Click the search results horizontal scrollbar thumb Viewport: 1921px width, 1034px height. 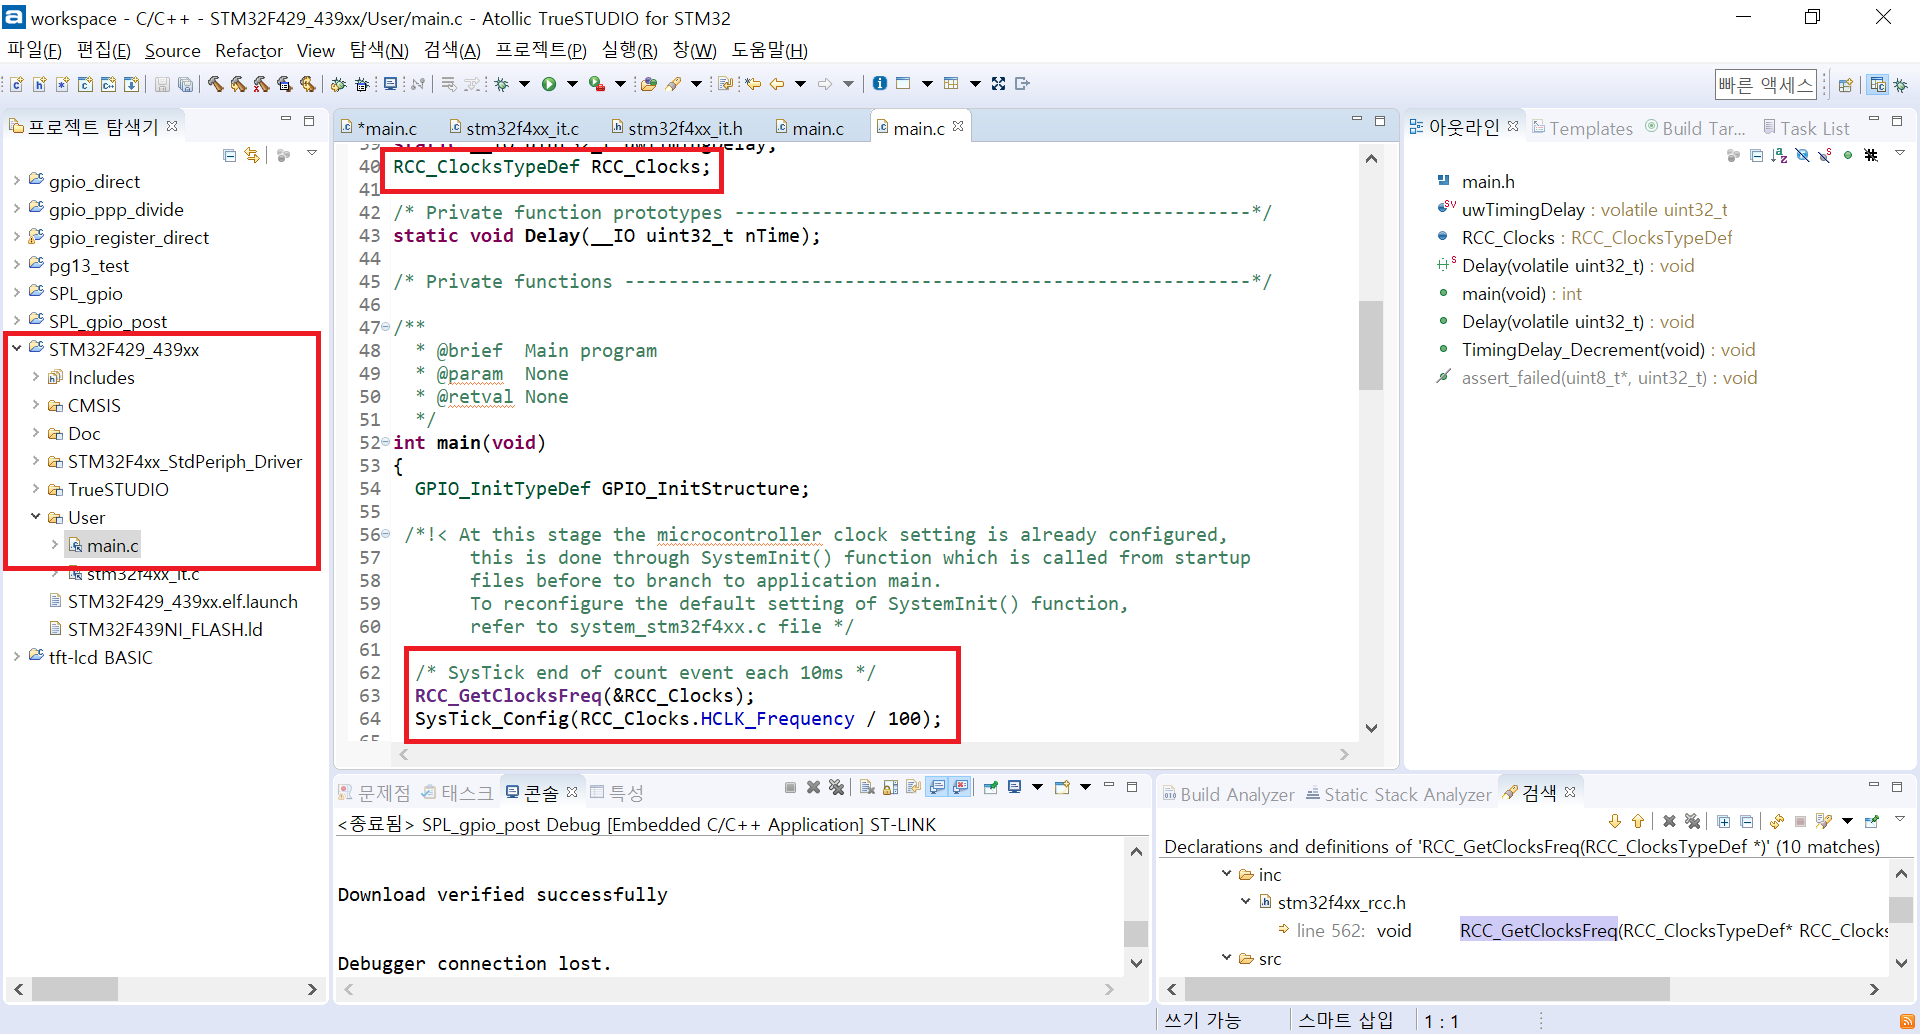pyautogui.click(x=1427, y=989)
